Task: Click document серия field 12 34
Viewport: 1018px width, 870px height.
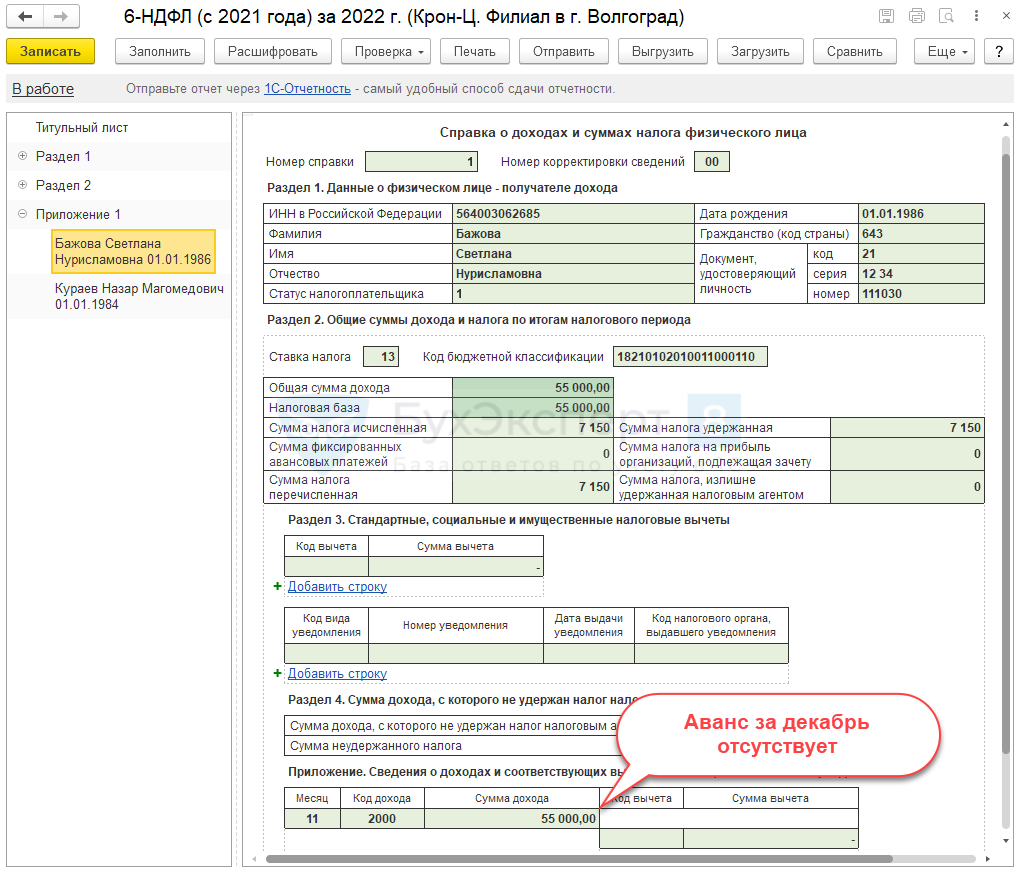Action: [921, 274]
